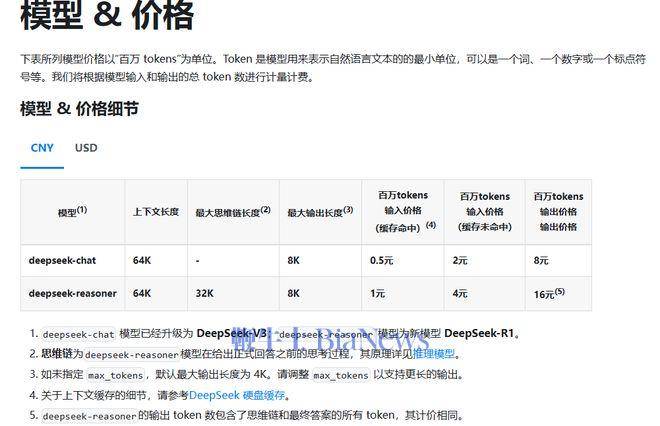Screen dimensions: 660x426
Task: Click the 模型 & 价格 page title
Action: click(x=106, y=18)
